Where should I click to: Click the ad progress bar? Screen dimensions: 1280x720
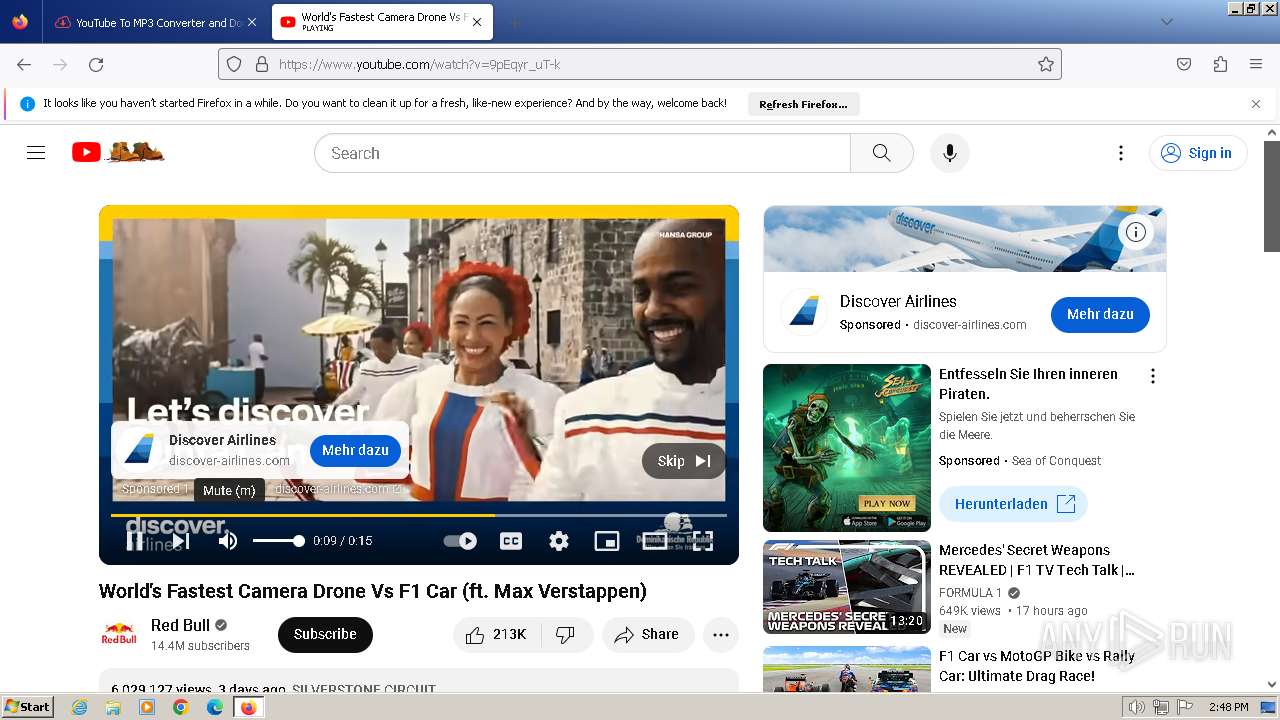point(419,515)
